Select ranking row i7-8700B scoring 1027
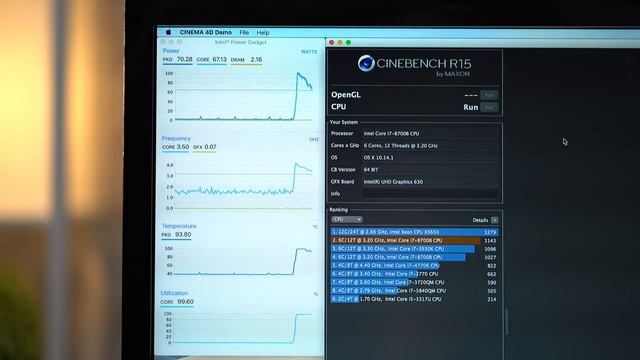 click(414, 257)
